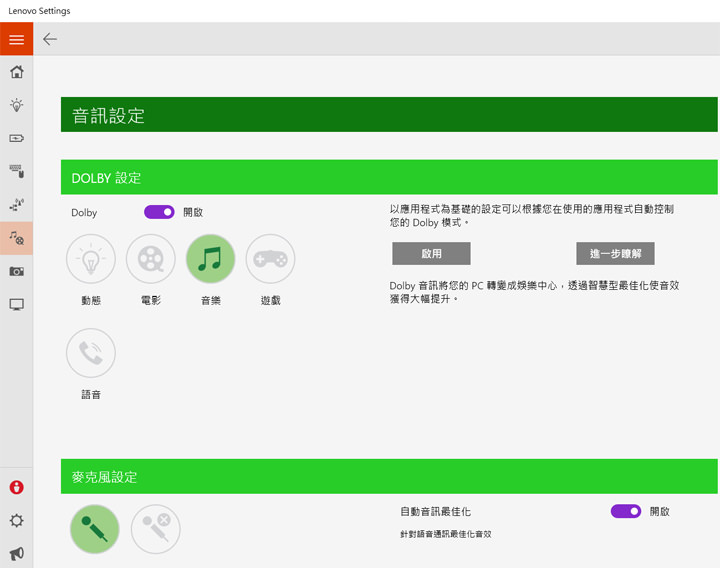Select the Dolby 動態 (Dynamic) mode
720x568 pixels.
pos(91,260)
